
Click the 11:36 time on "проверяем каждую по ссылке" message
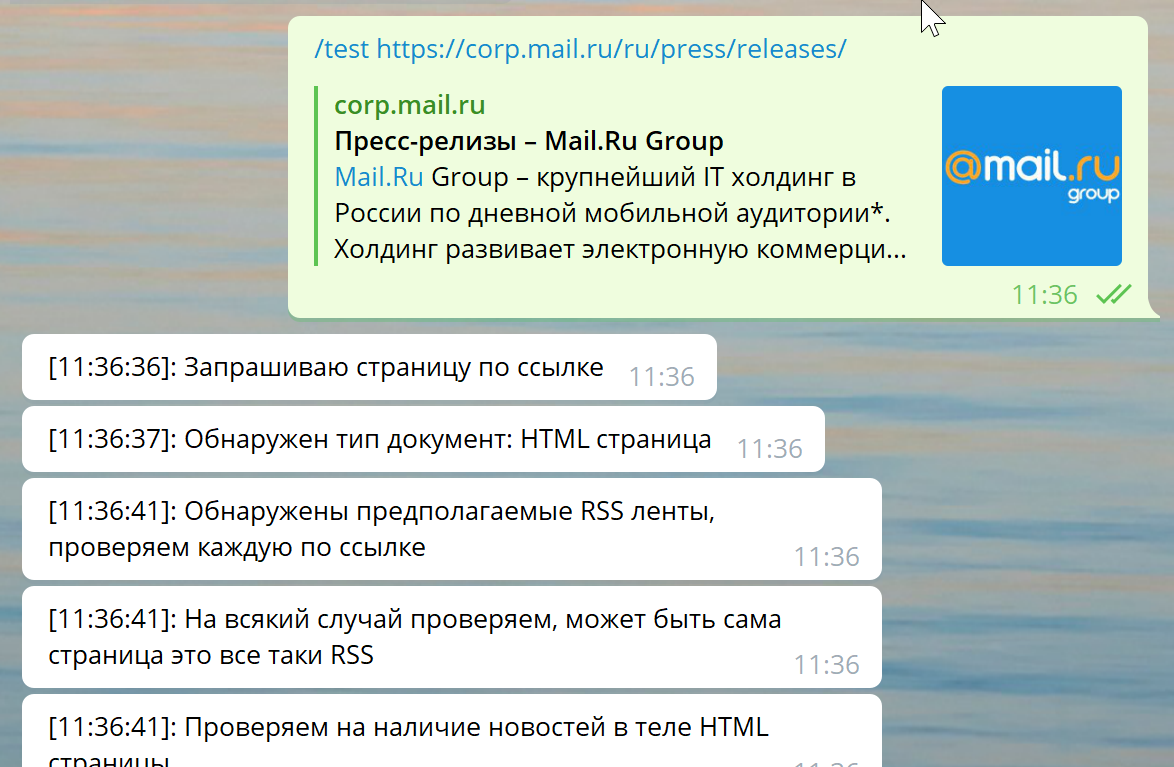click(x=827, y=557)
